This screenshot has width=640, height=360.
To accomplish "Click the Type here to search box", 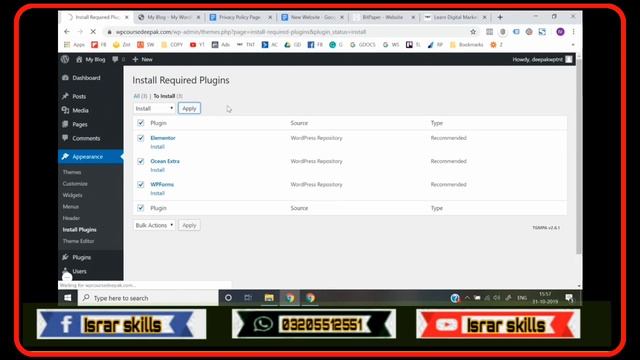I will (x=148, y=298).
